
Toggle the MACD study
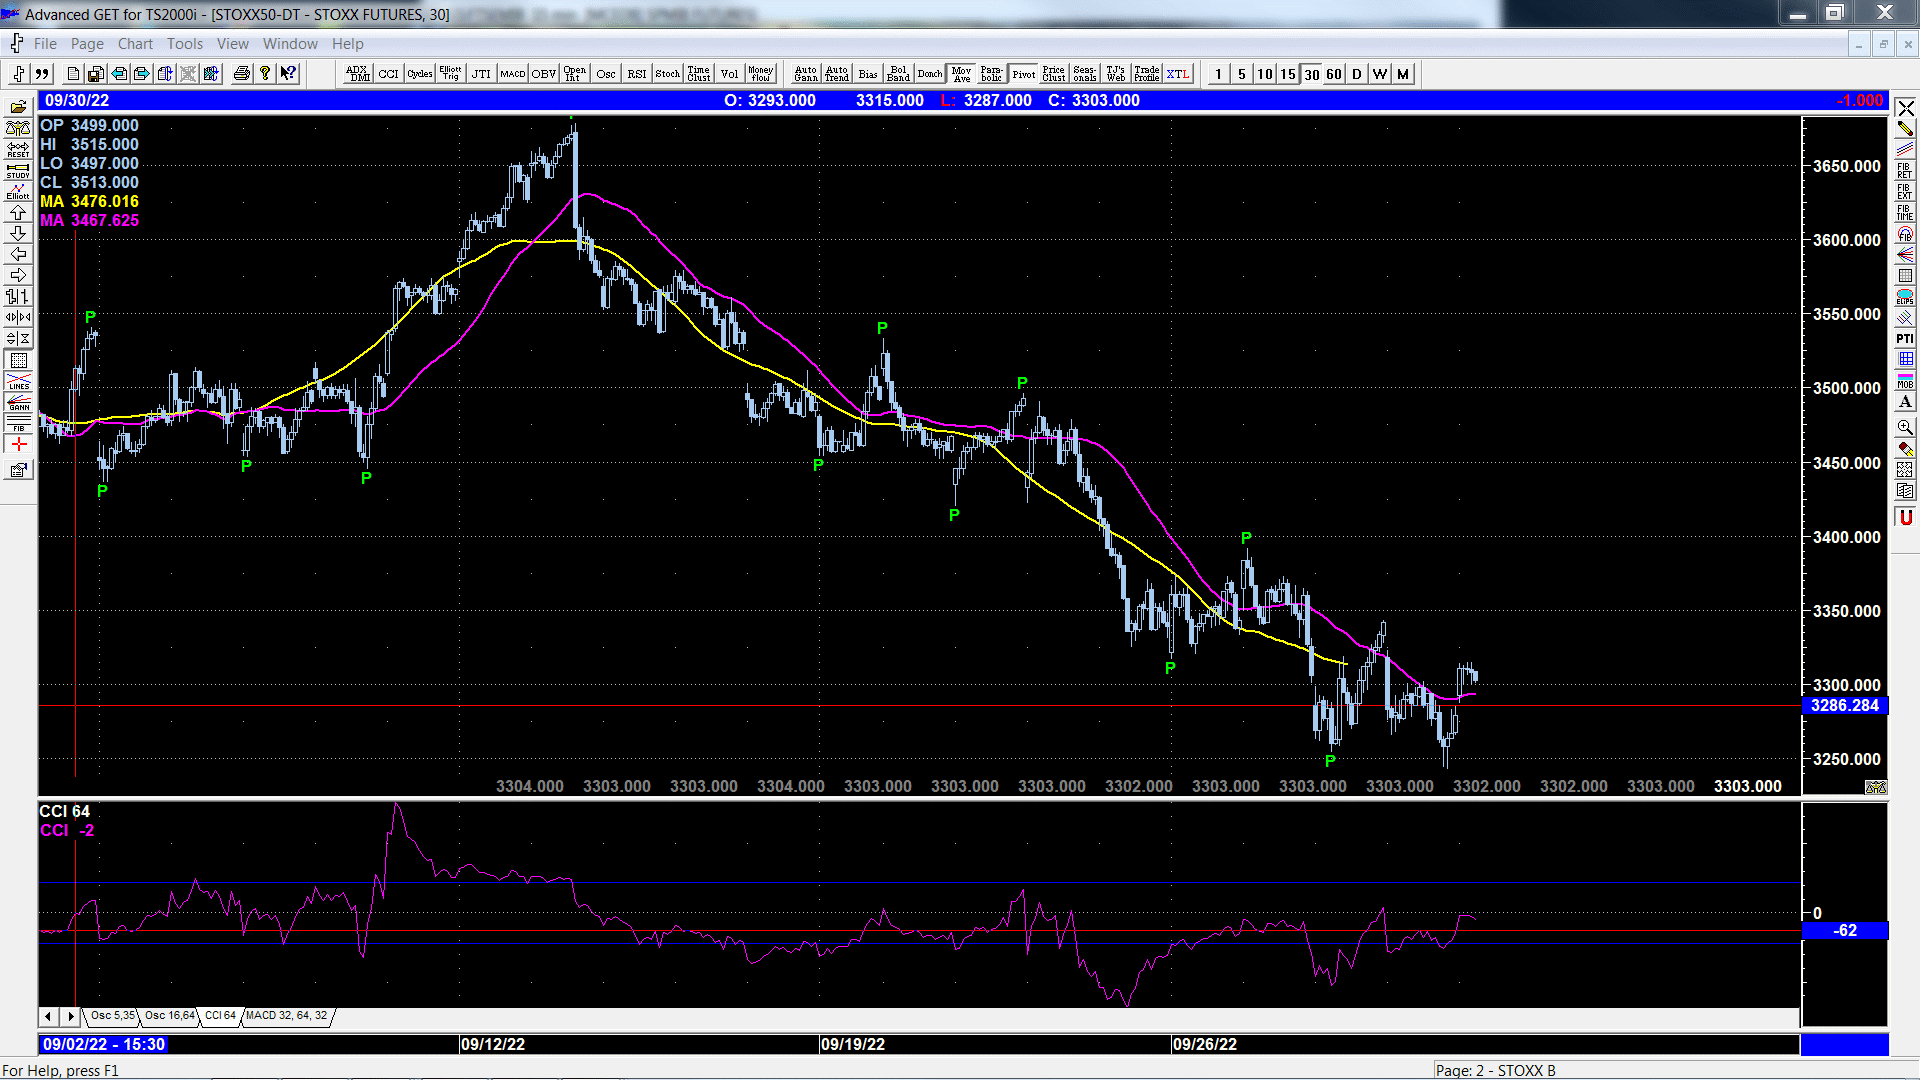click(512, 74)
